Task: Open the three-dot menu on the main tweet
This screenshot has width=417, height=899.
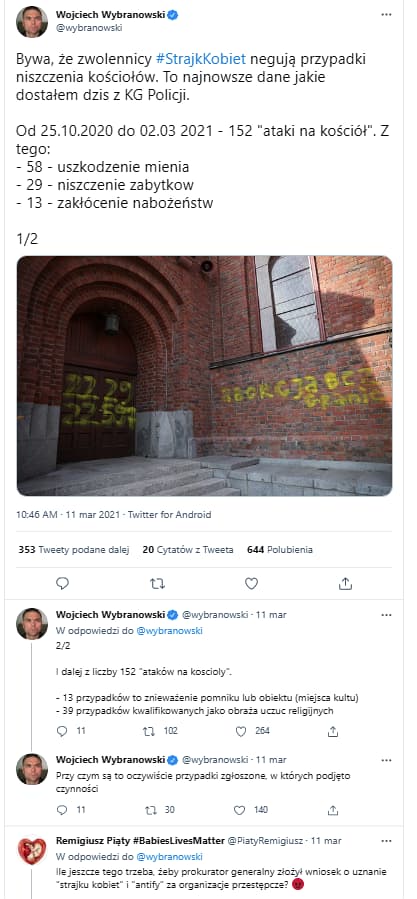Action: [386, 15]
